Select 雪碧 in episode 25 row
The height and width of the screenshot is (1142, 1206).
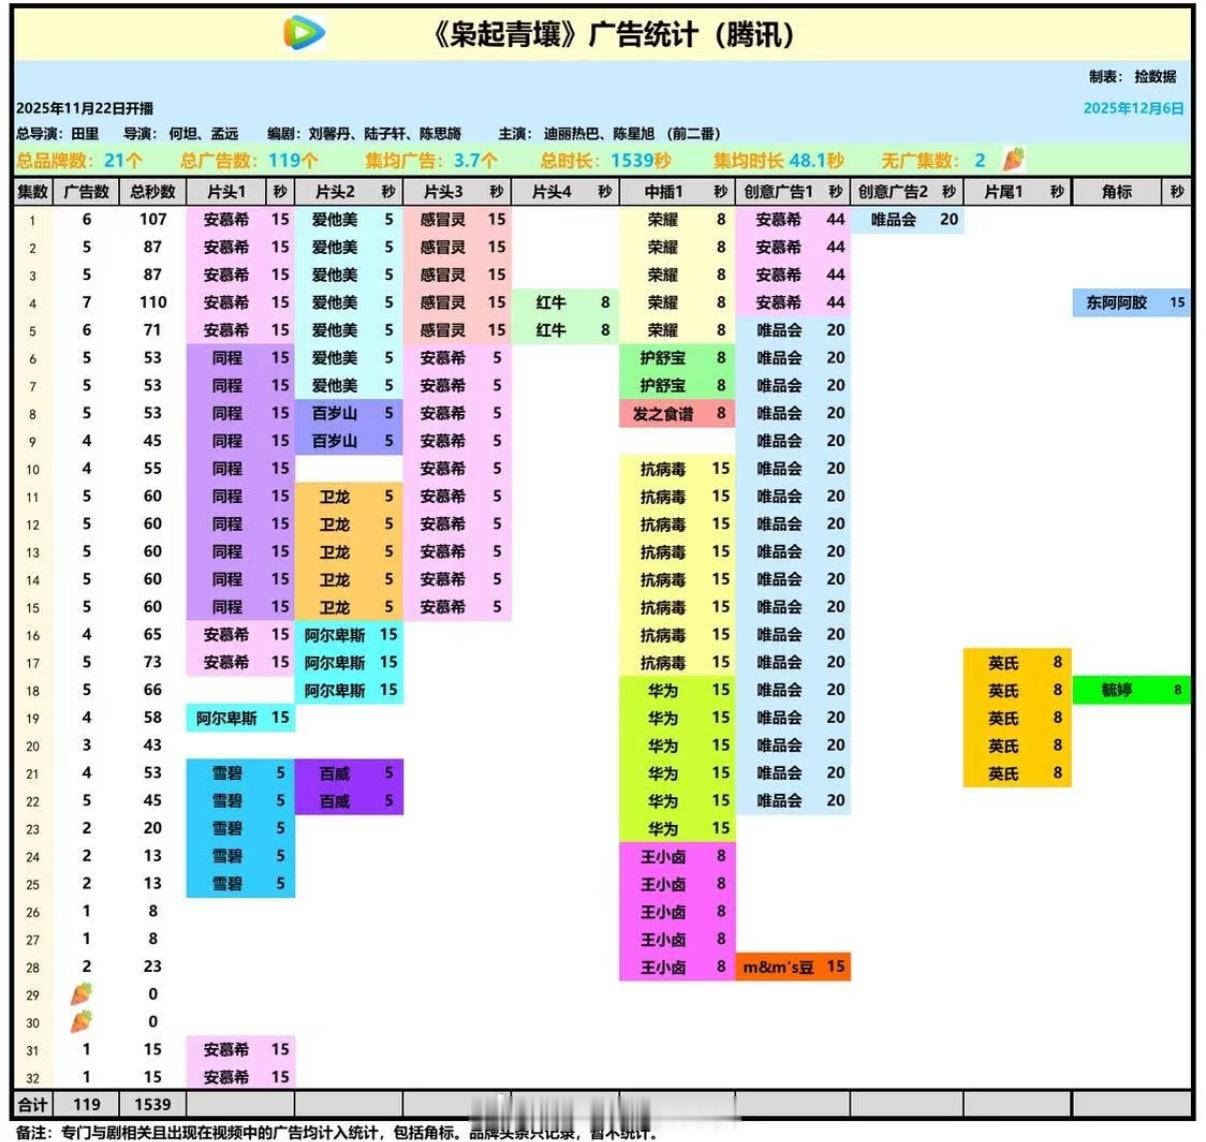pos(241,884)
